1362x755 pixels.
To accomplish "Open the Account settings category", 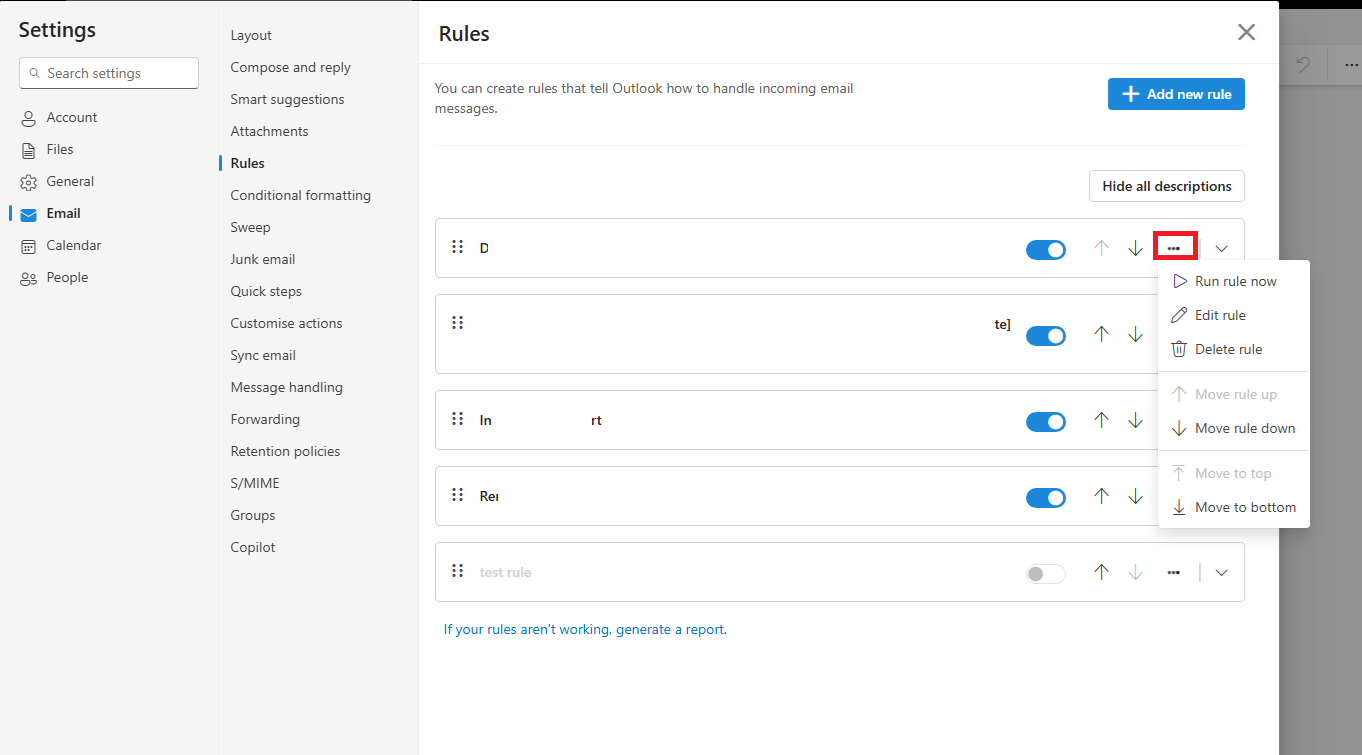I will pos(59,117).
